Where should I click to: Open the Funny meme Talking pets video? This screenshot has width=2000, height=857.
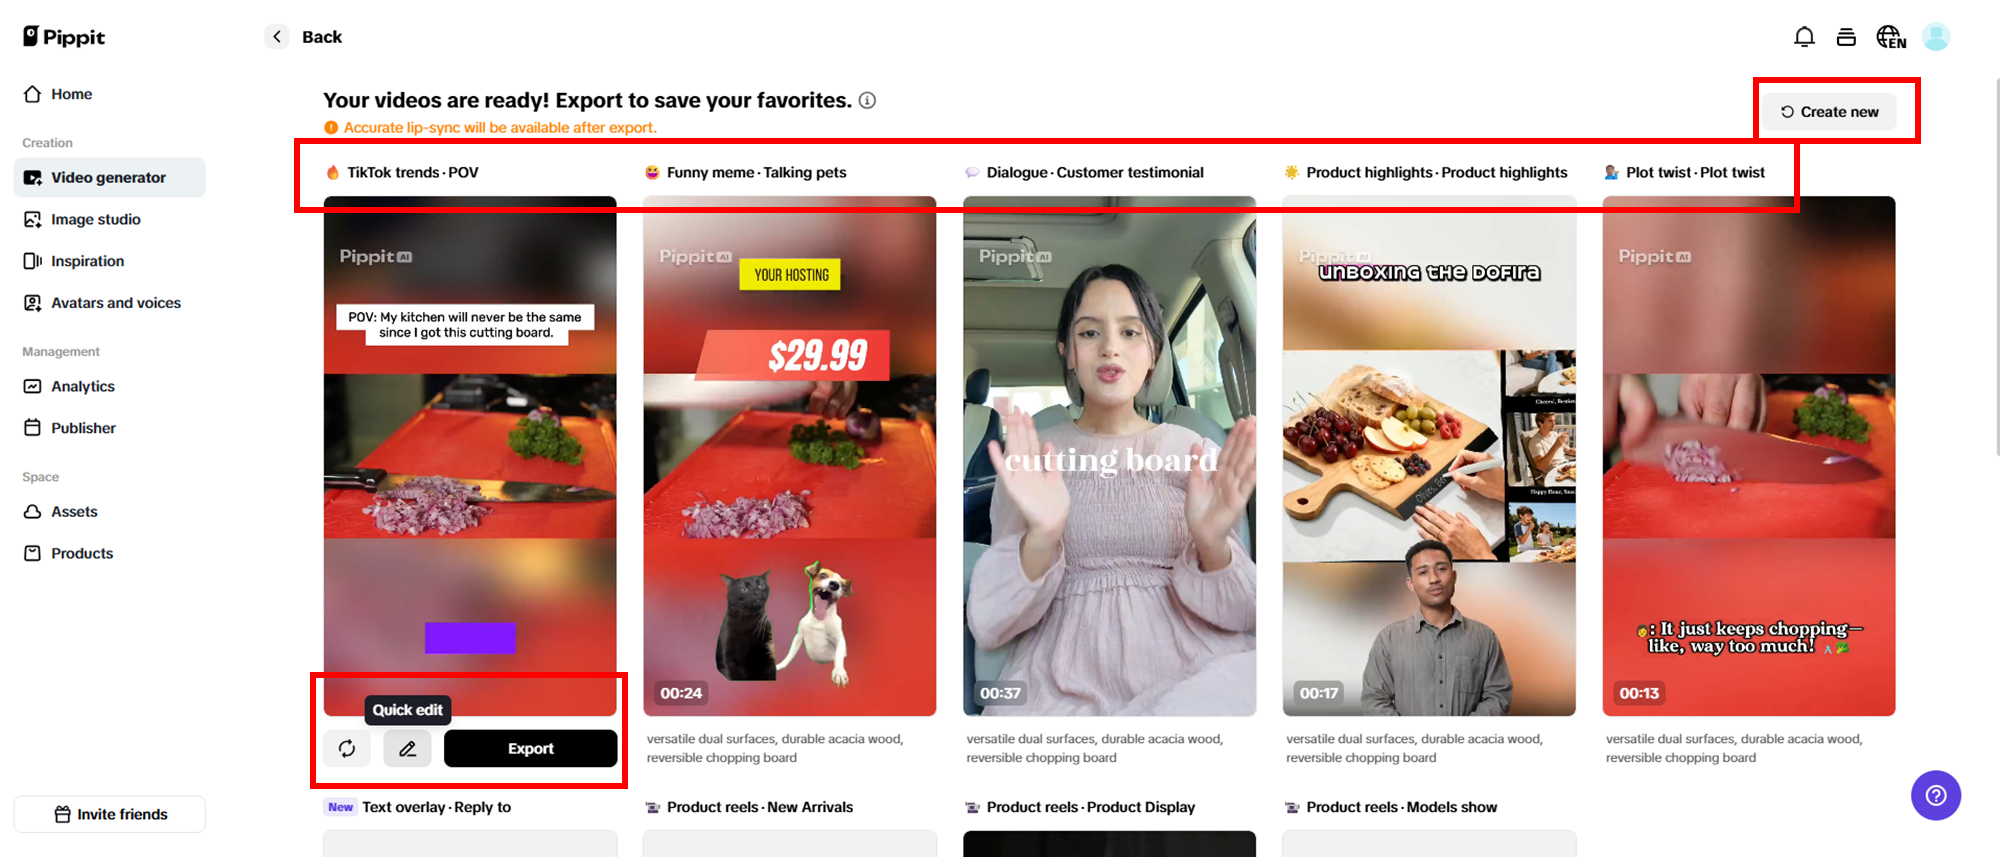[x=790, y=456]
